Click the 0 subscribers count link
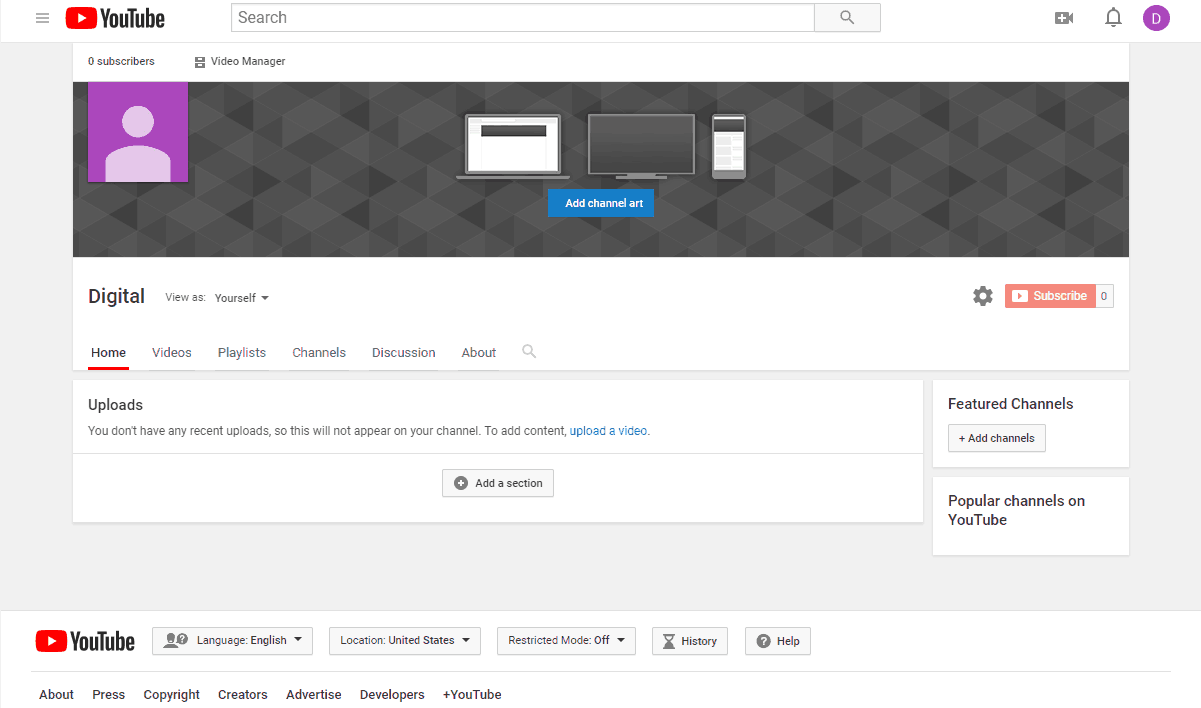Viewport: 1201px width, 708px height. 121,61
